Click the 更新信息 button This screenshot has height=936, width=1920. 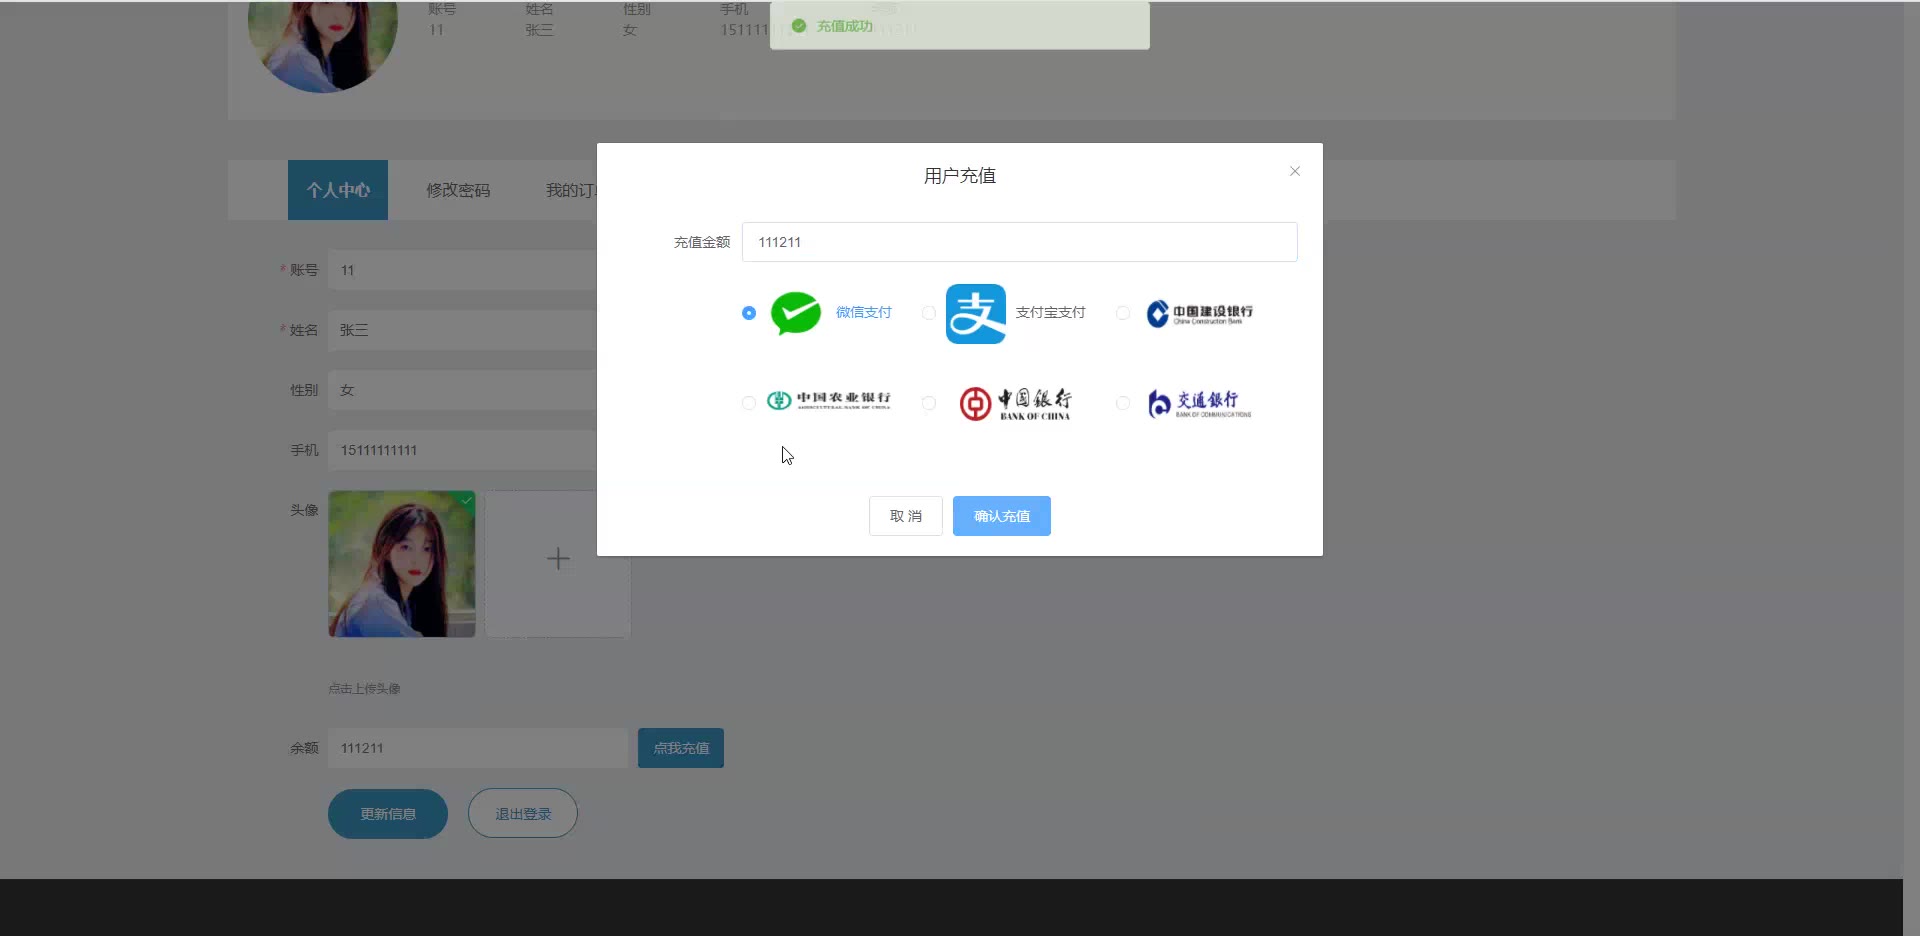click(388, 814)
